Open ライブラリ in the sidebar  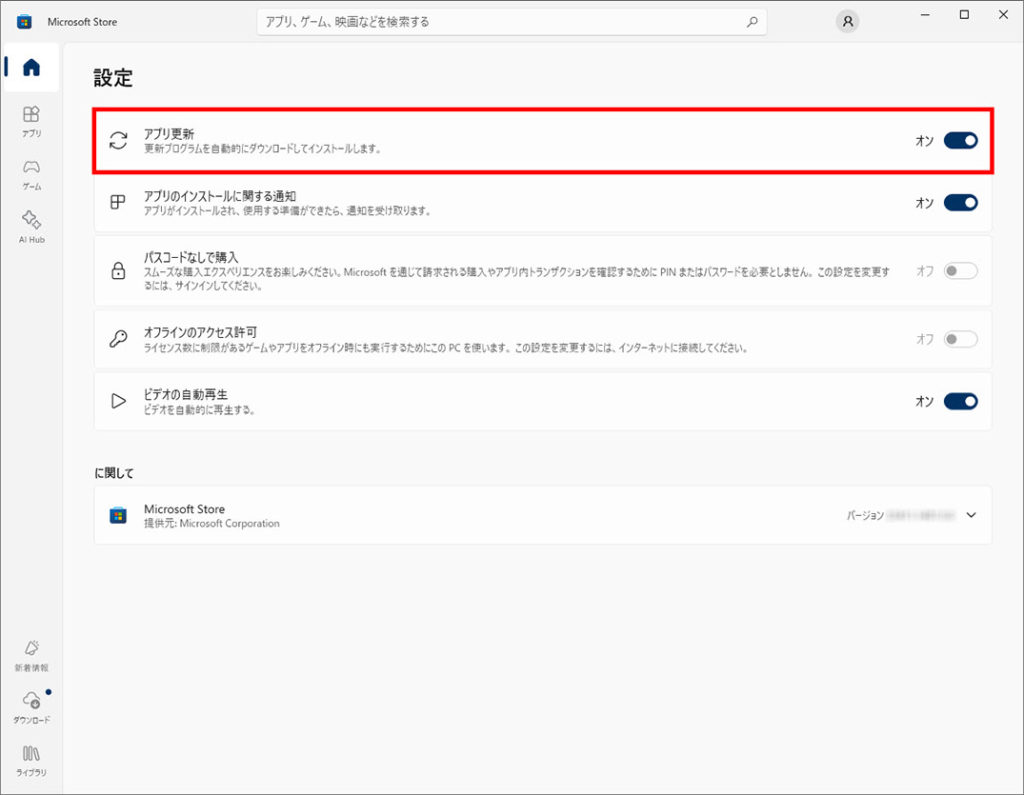[x=31, y=759]
